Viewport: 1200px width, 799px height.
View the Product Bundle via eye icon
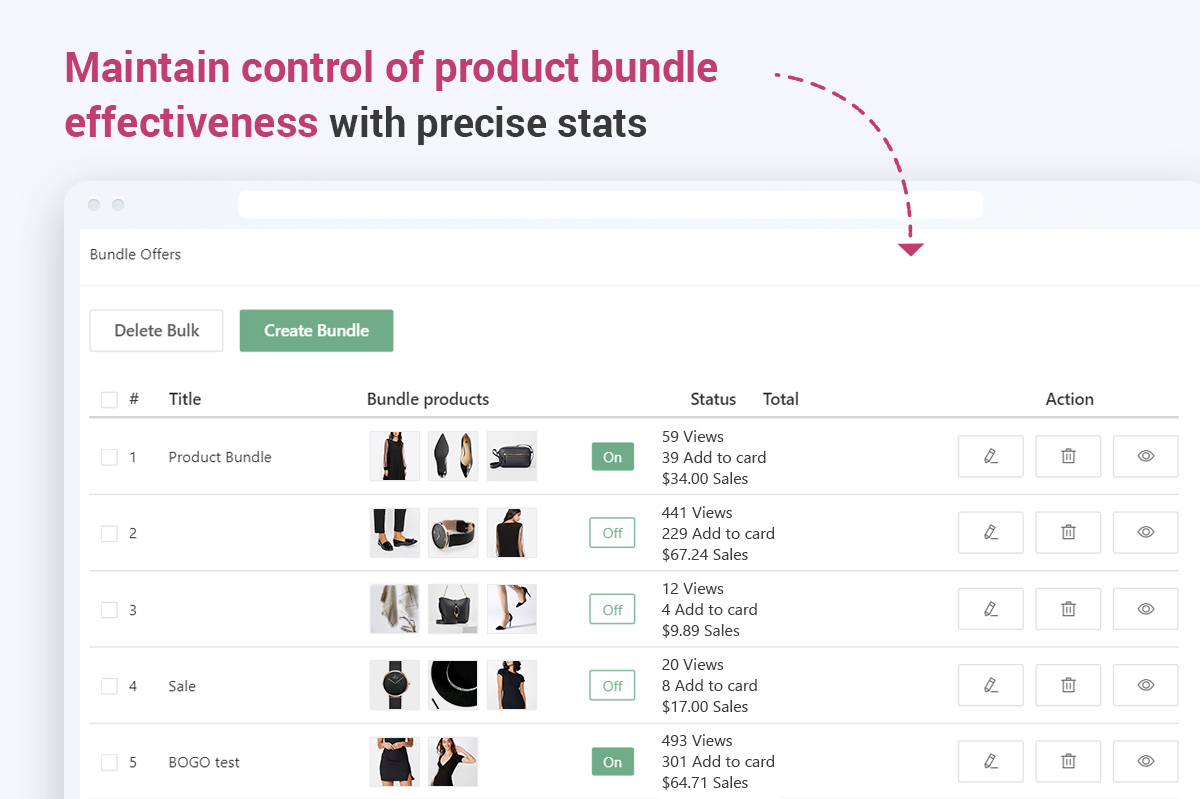1145,456
